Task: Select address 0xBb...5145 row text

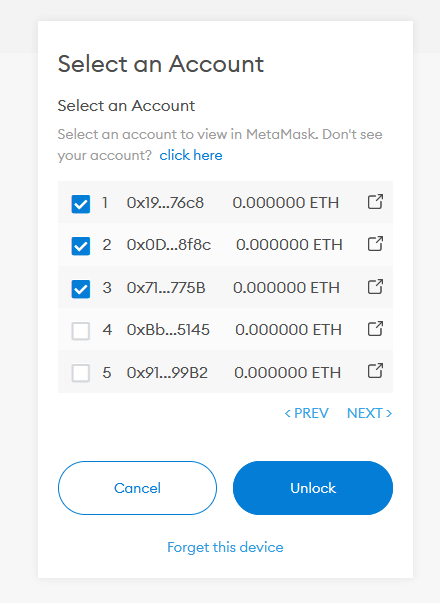Action: pos(168,330)
